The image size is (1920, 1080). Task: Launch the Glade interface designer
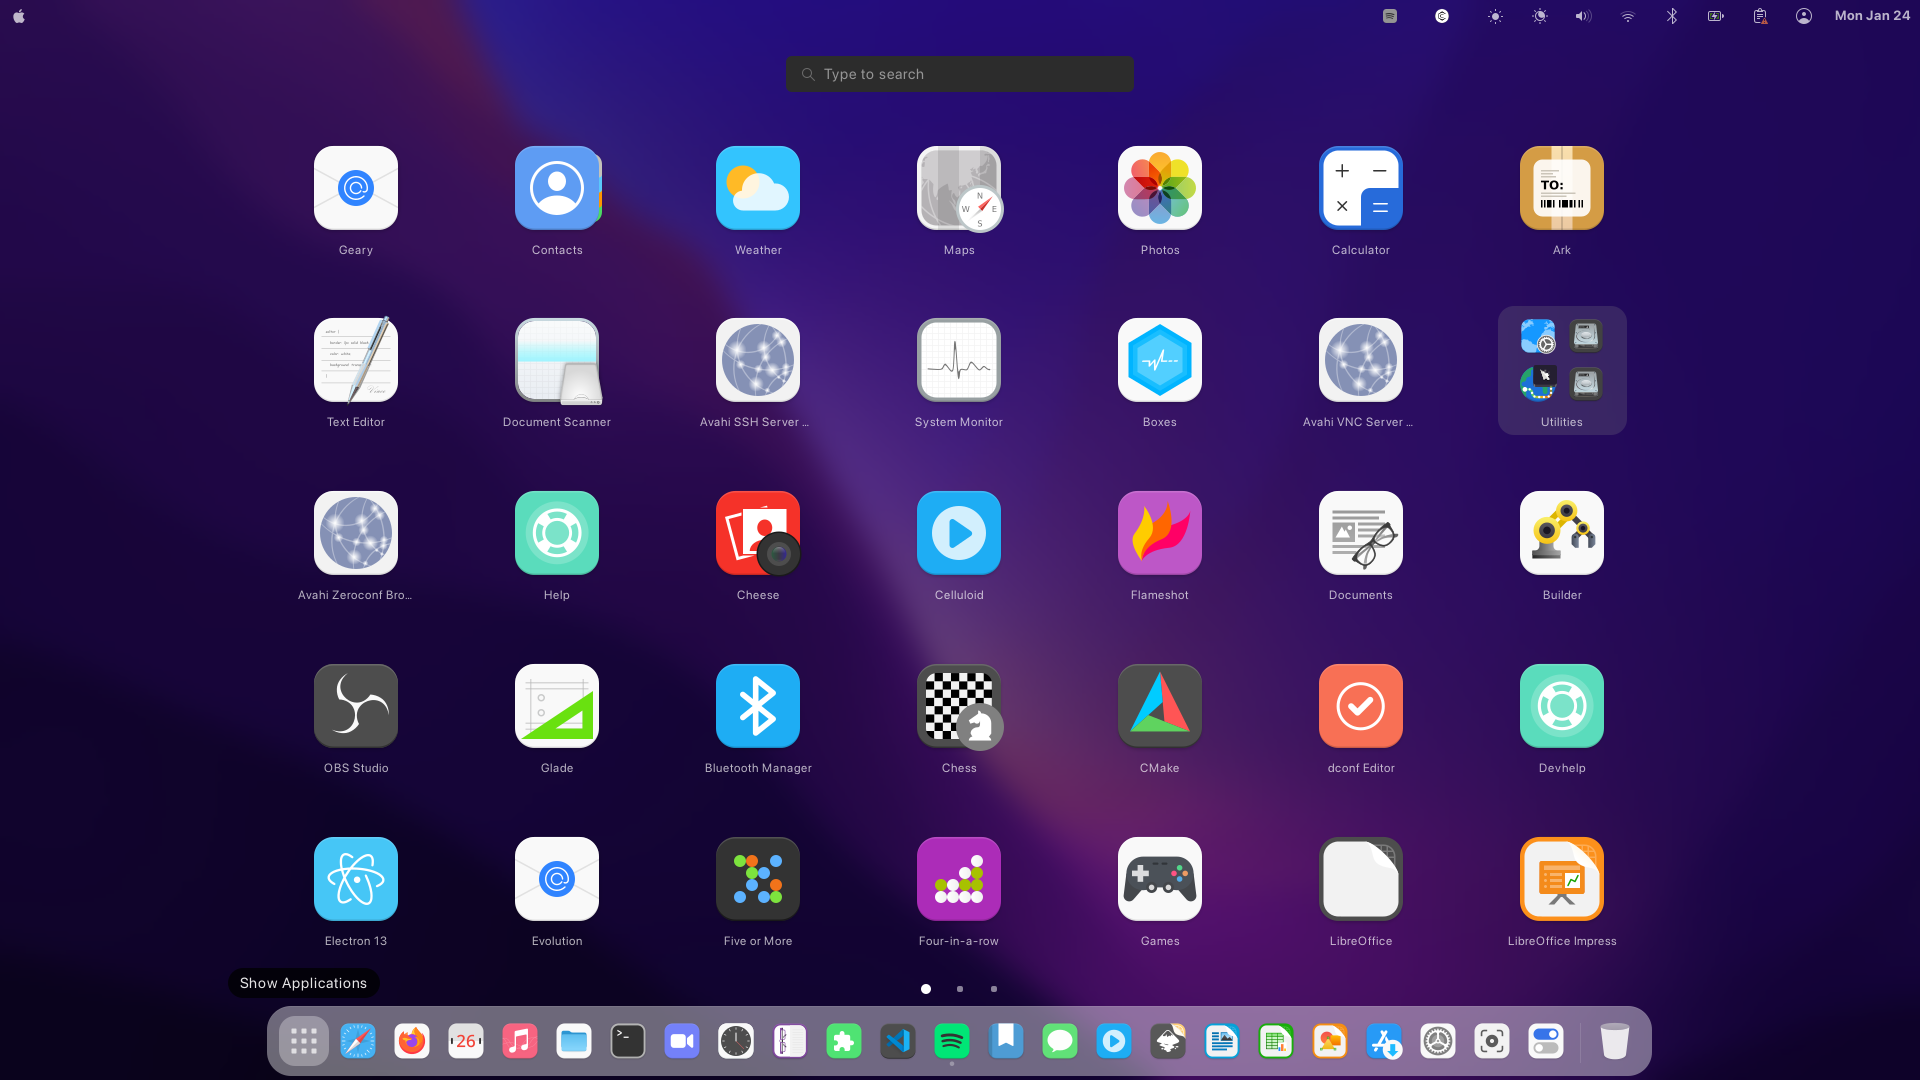click(x=557, y=706)
